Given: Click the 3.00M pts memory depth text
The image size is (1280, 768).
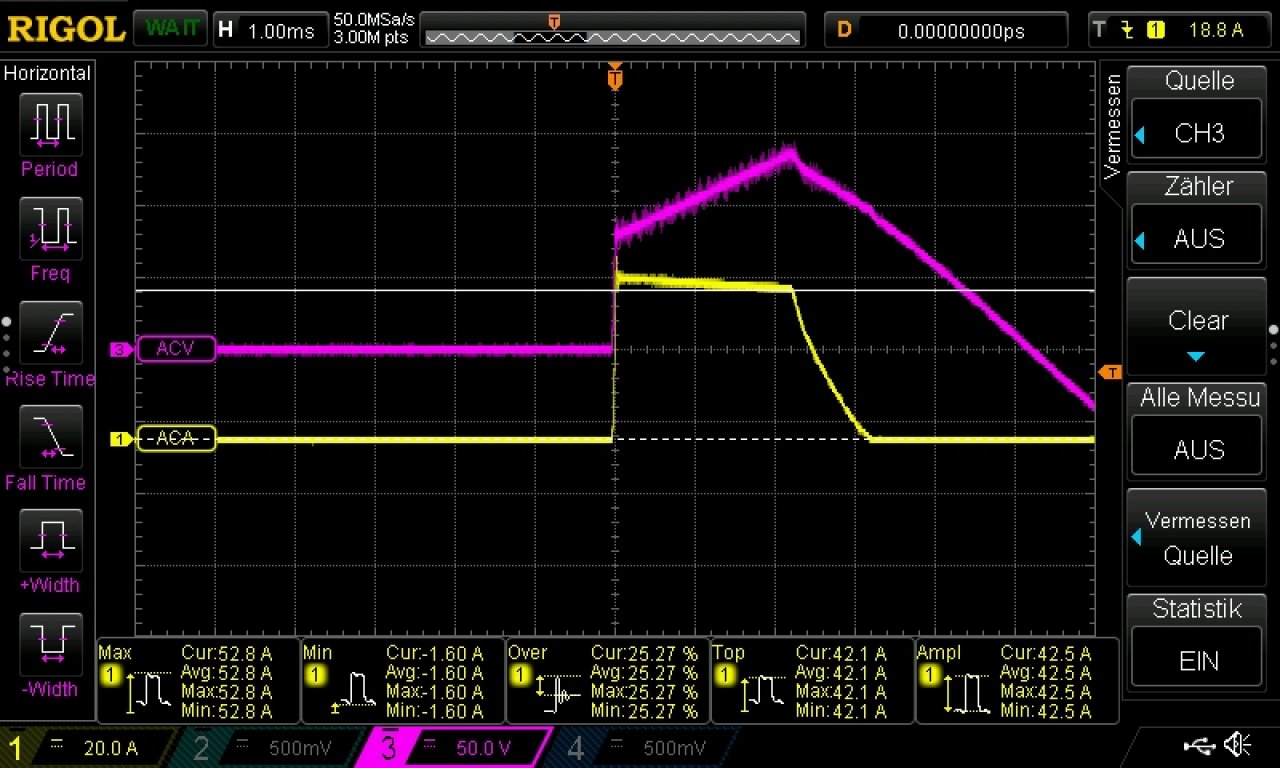Looking at the screenshot, I should [369, 38].
